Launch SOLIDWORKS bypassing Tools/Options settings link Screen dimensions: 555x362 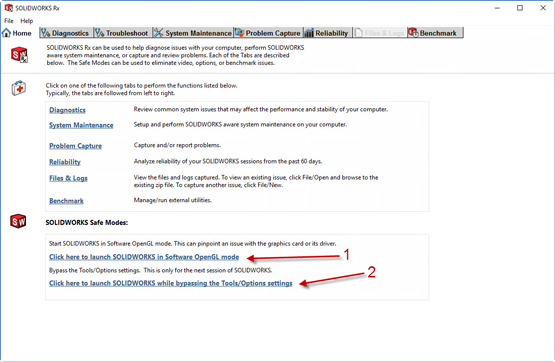pos(171,283)
